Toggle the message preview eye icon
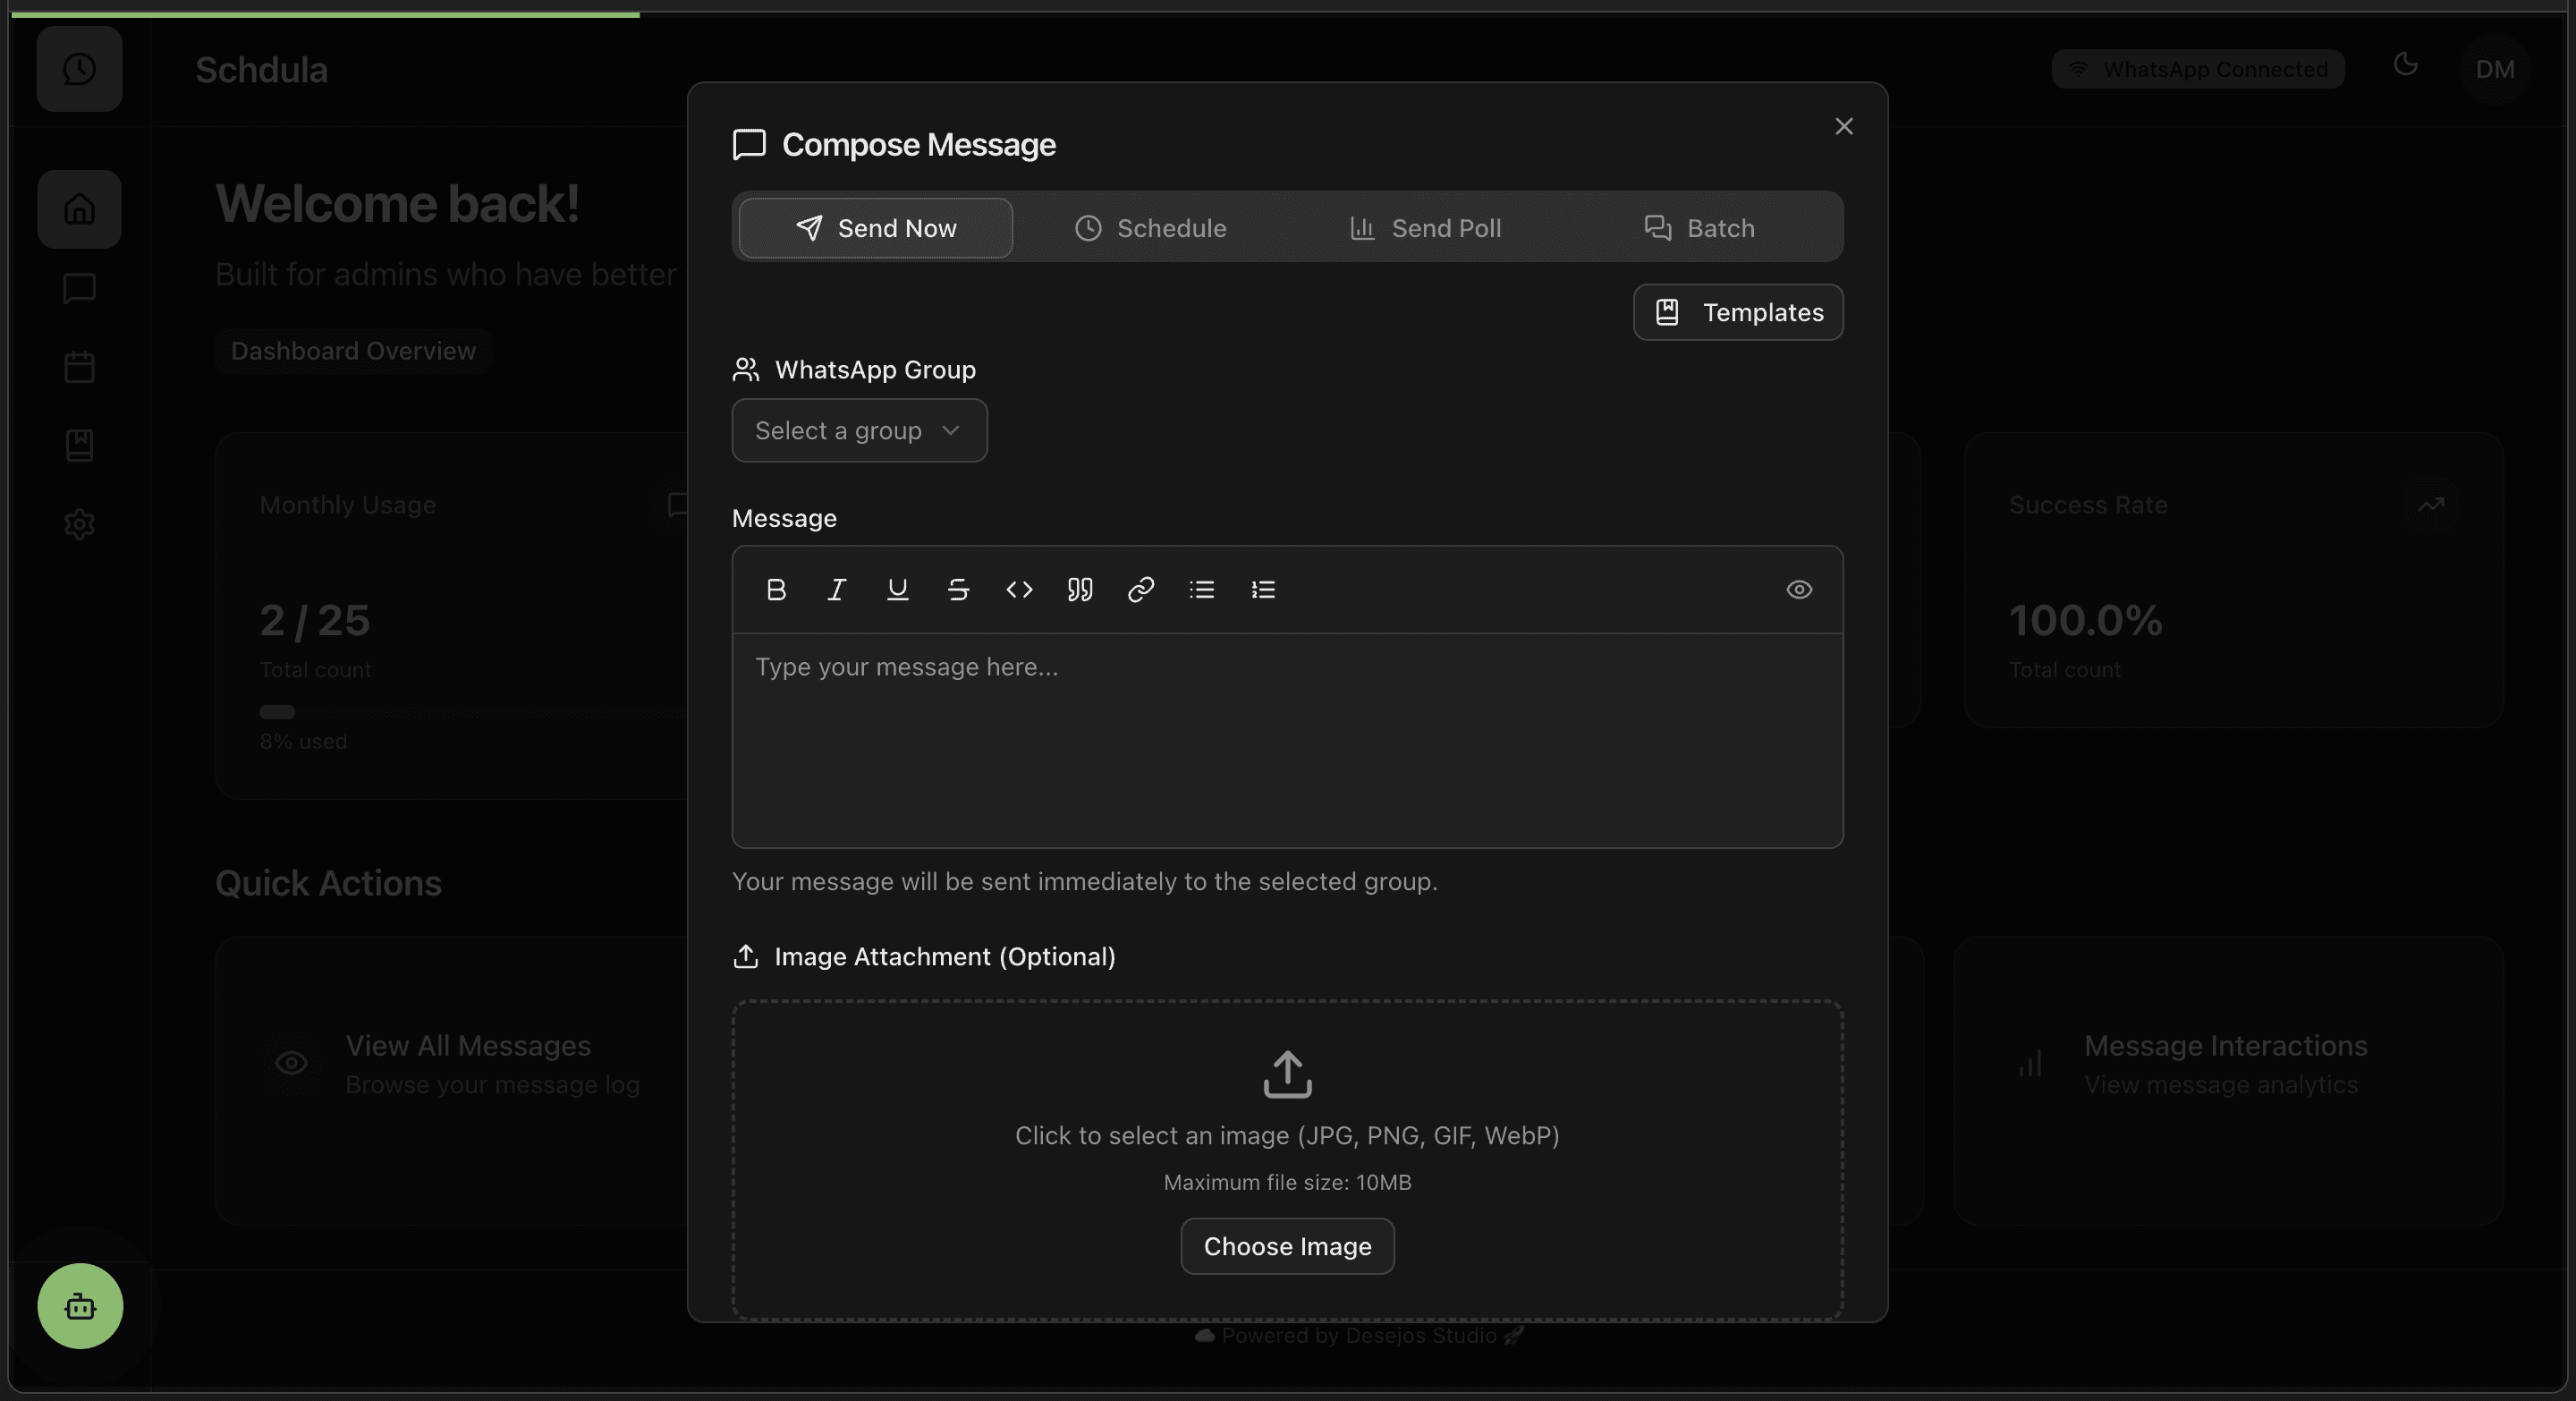This screenshot has height=1401, width=2576. pyautogui.click(x=1799, y=589)
